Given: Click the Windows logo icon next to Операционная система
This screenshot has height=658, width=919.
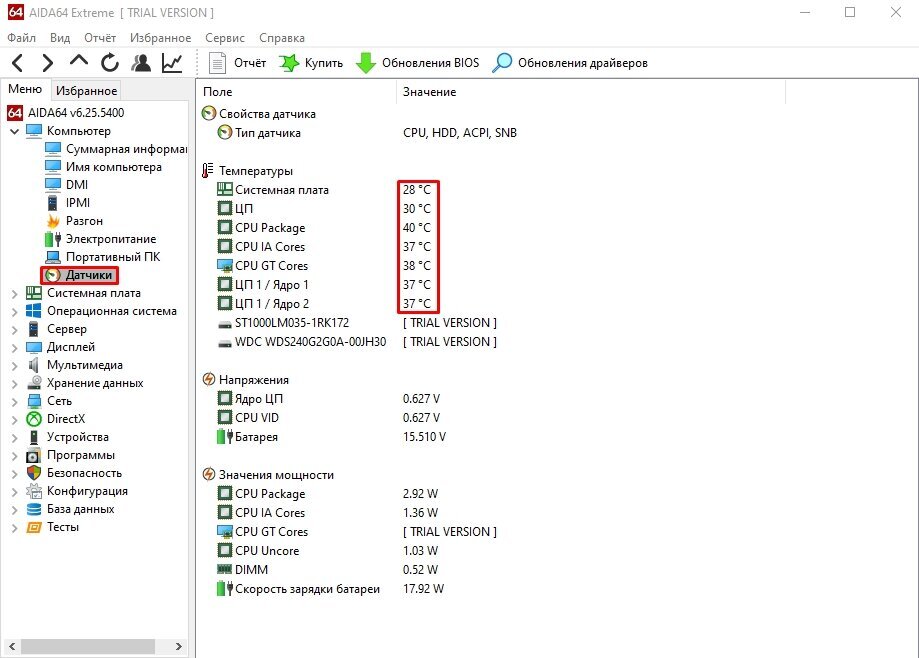Looking at the screenshot, I should pyautogui.click(x=34, y=311).
